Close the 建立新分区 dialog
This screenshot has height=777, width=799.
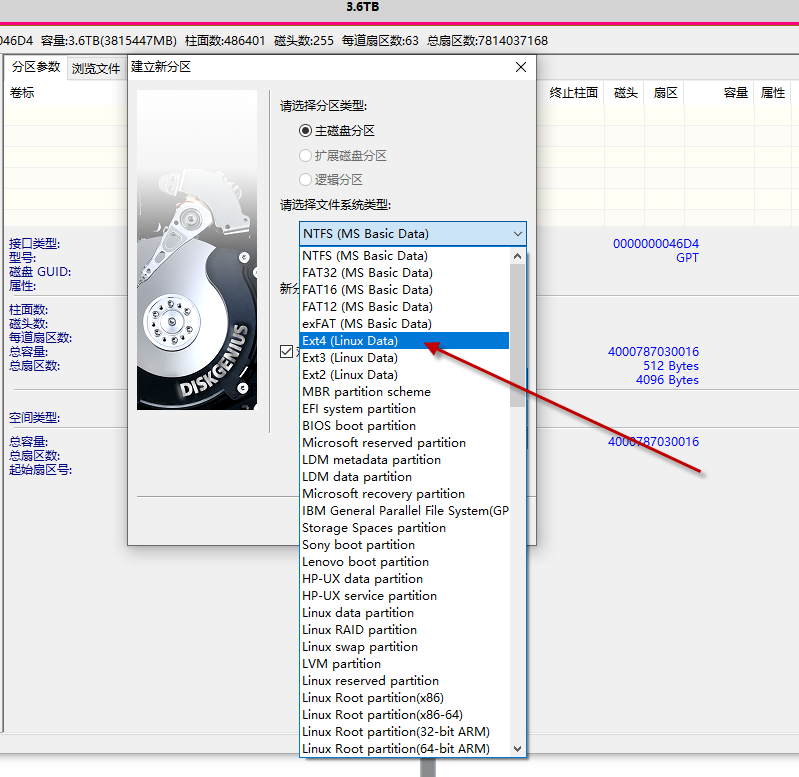[x=521, y=67]
